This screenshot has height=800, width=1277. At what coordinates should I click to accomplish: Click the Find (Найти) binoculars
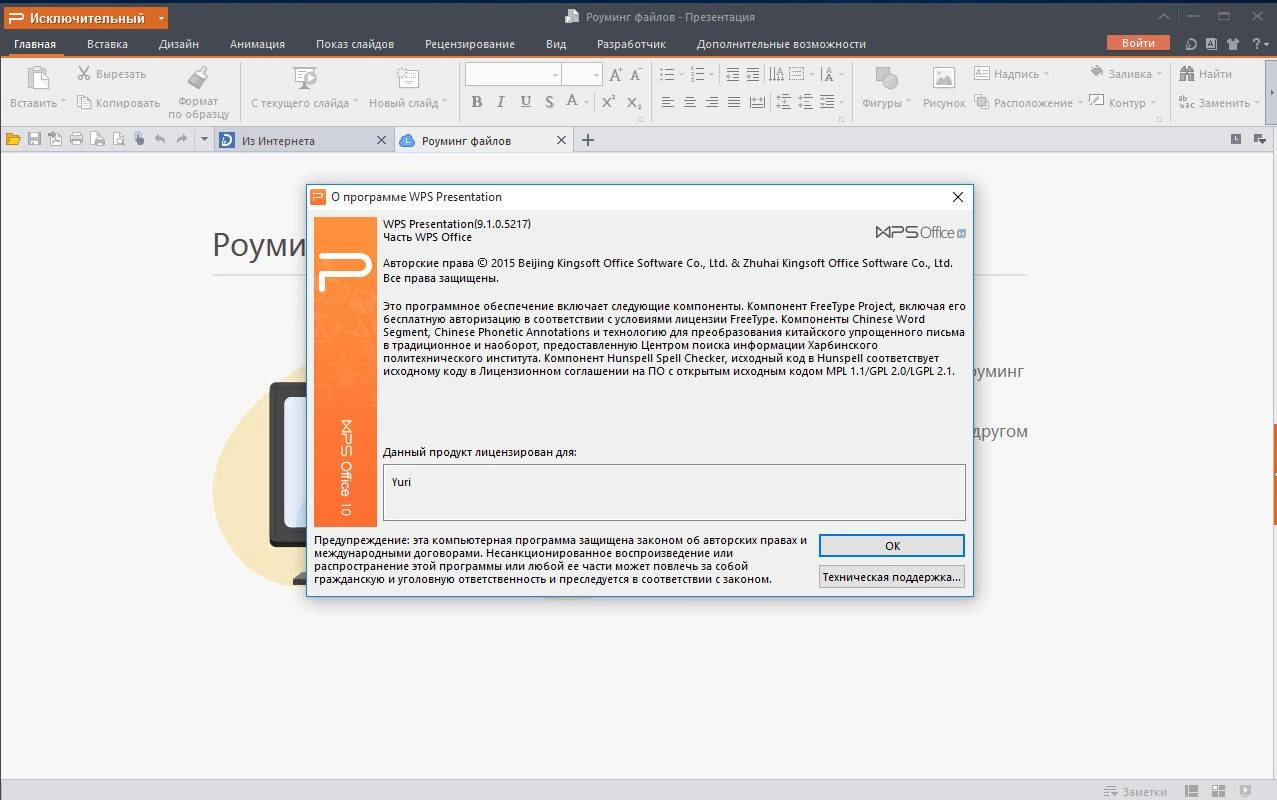point(1187,73)
